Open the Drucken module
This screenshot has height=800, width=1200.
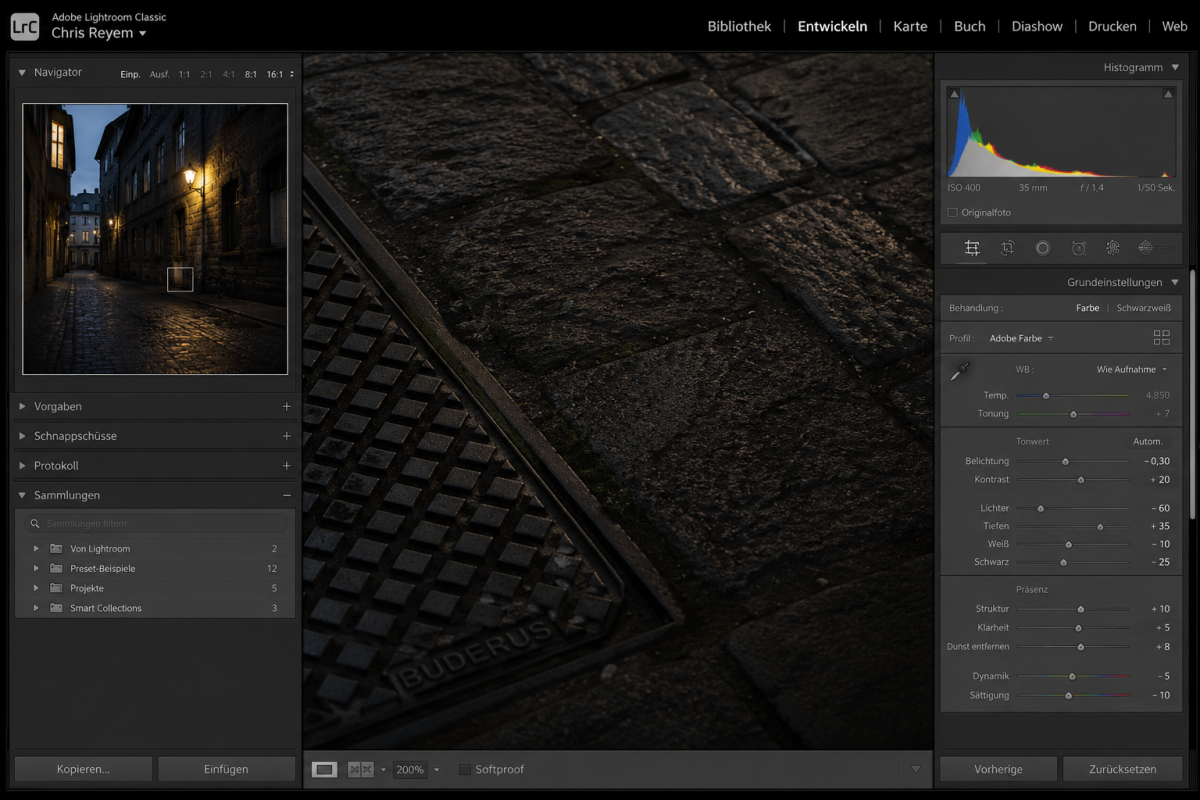pyautogui.click(x=1112, y=26)
